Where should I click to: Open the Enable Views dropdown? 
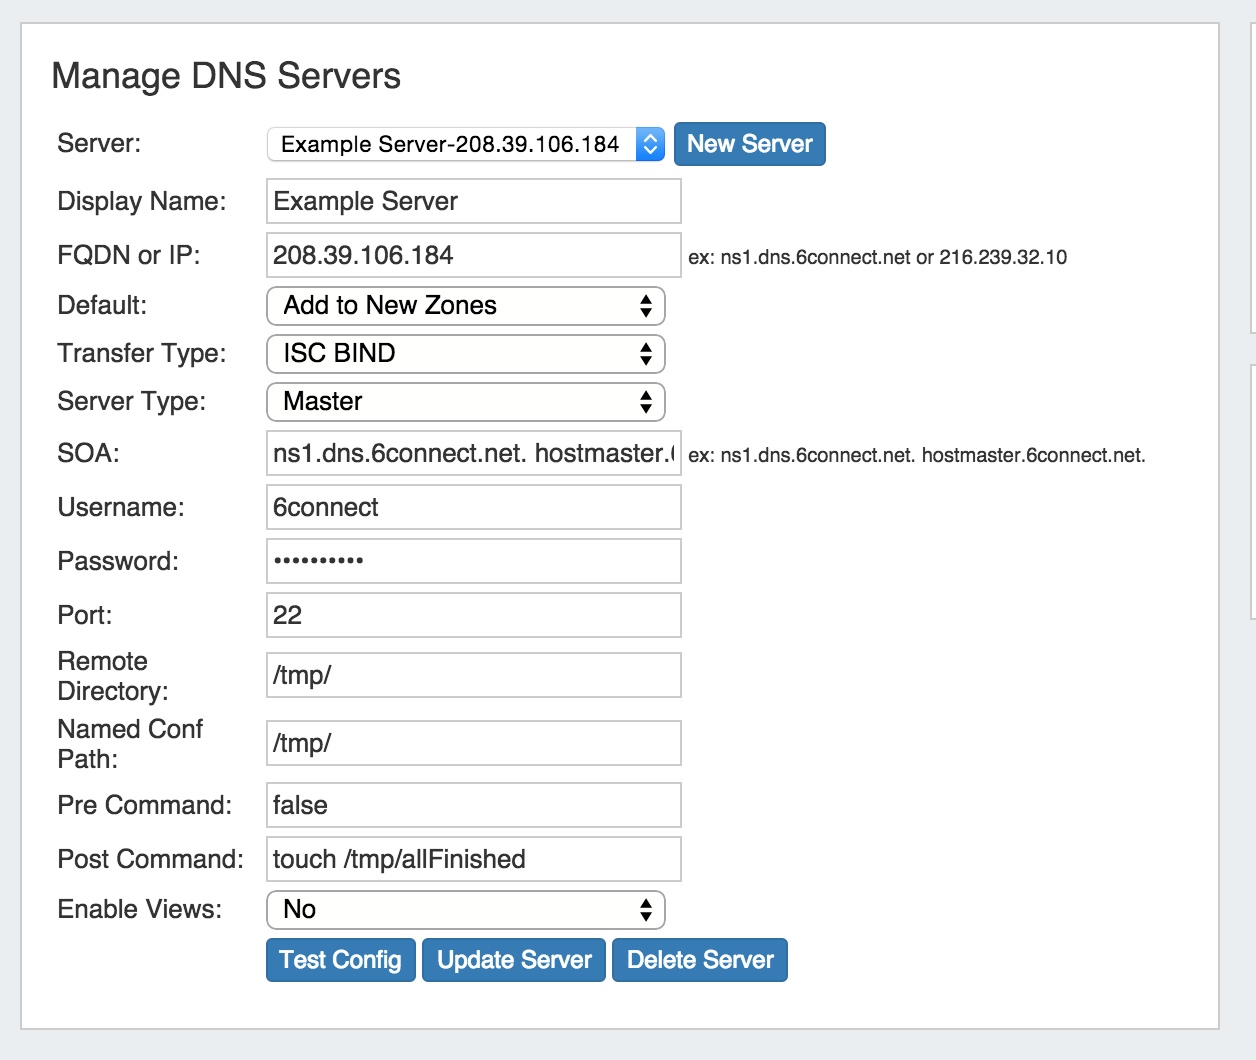click(x=465, y=910)
